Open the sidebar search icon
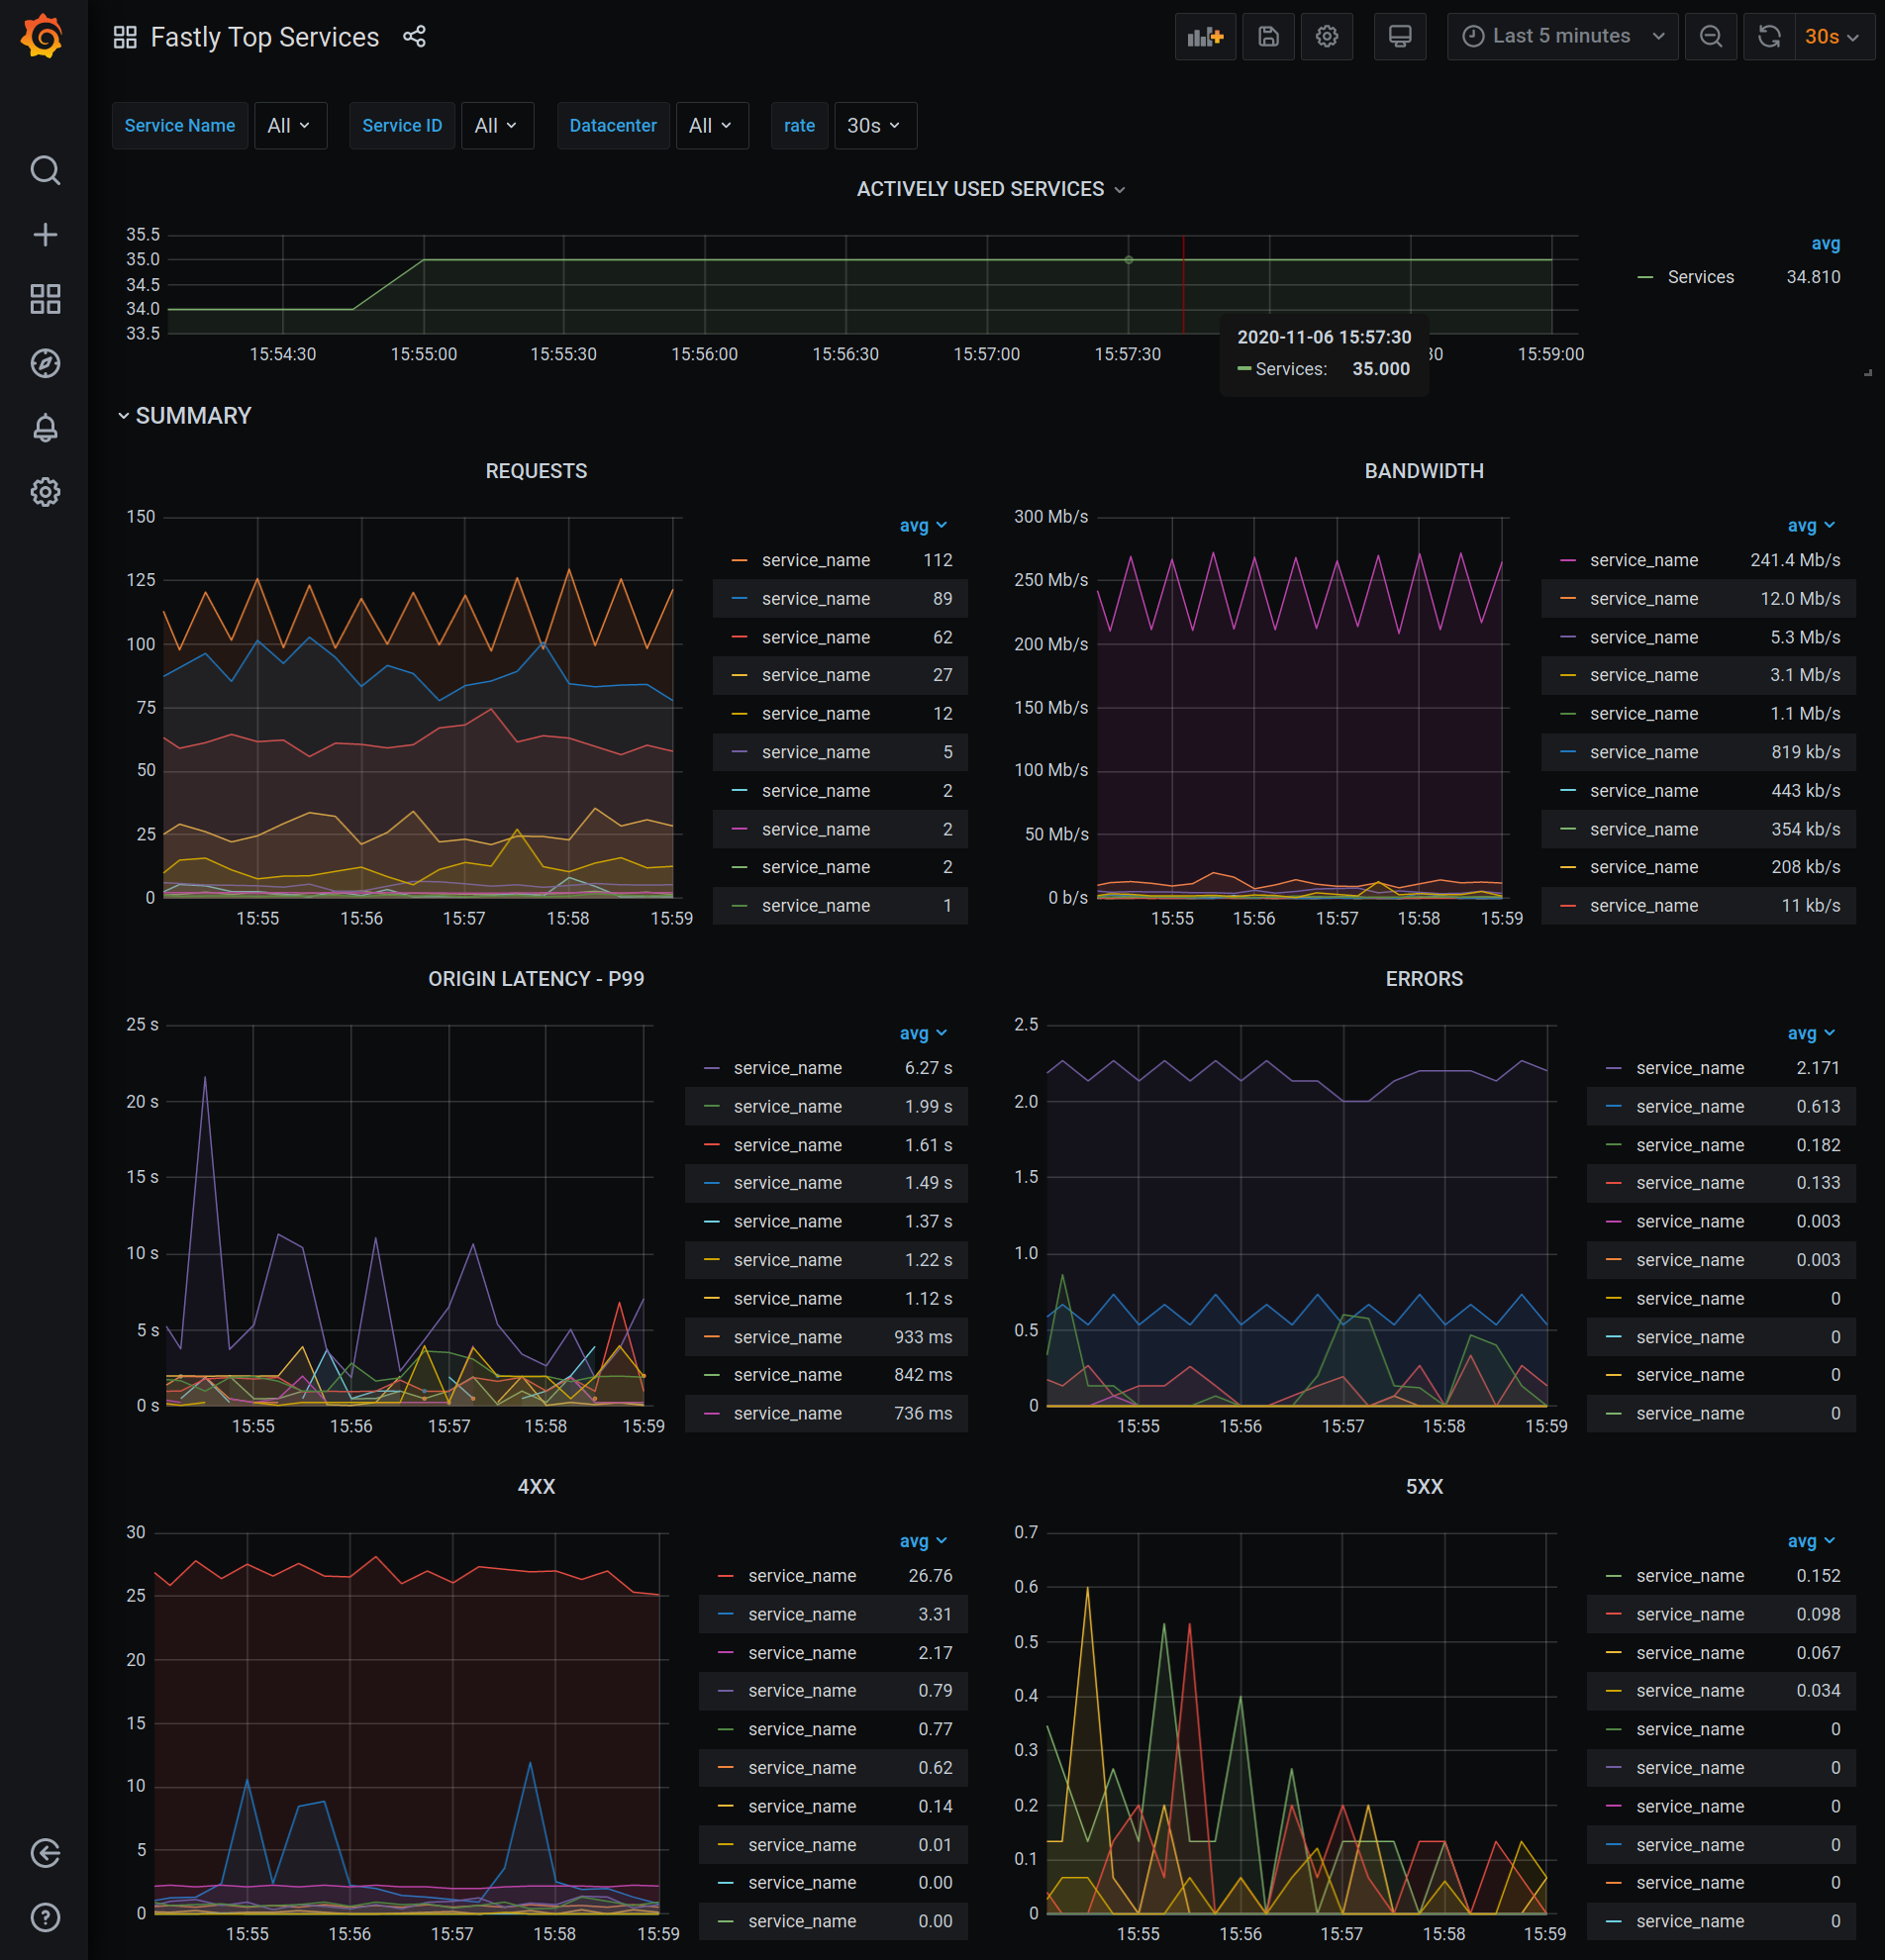This screenshot has height=1960, width=1885. [x=45, y=170]
